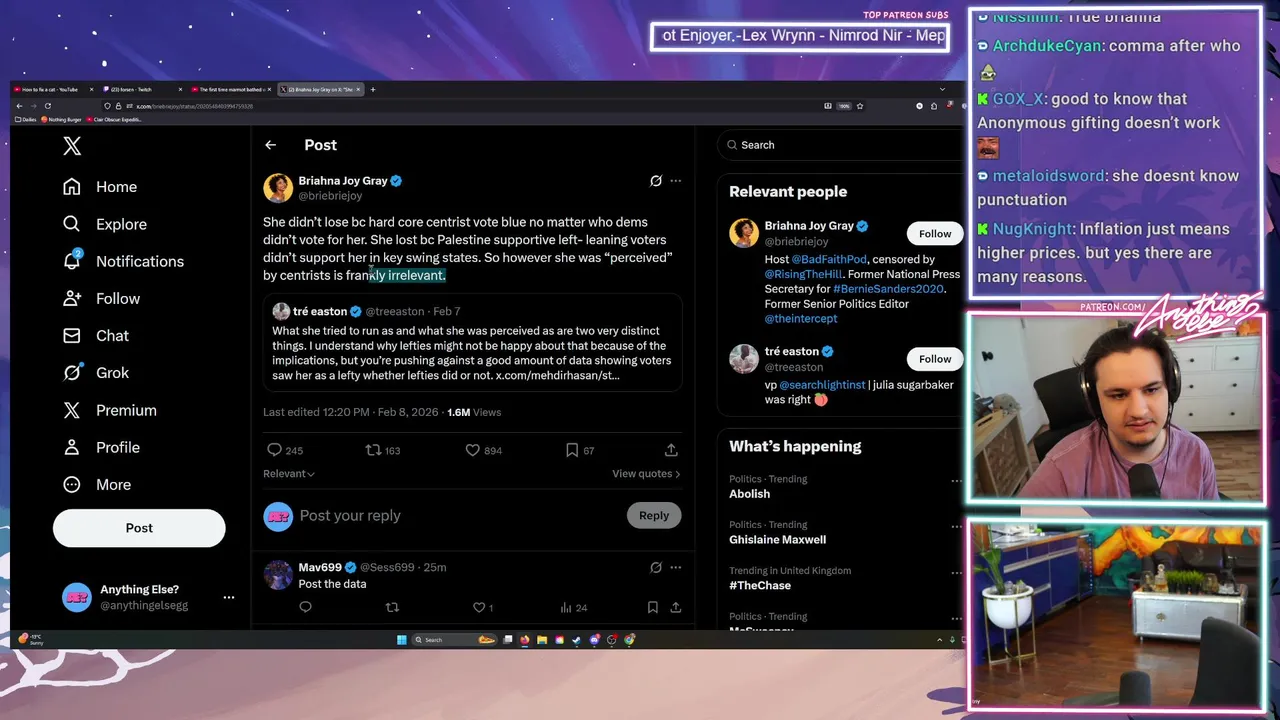Open Notifications in the sidebar
The image size is (1280, 720).
click(x=123, y=261)
